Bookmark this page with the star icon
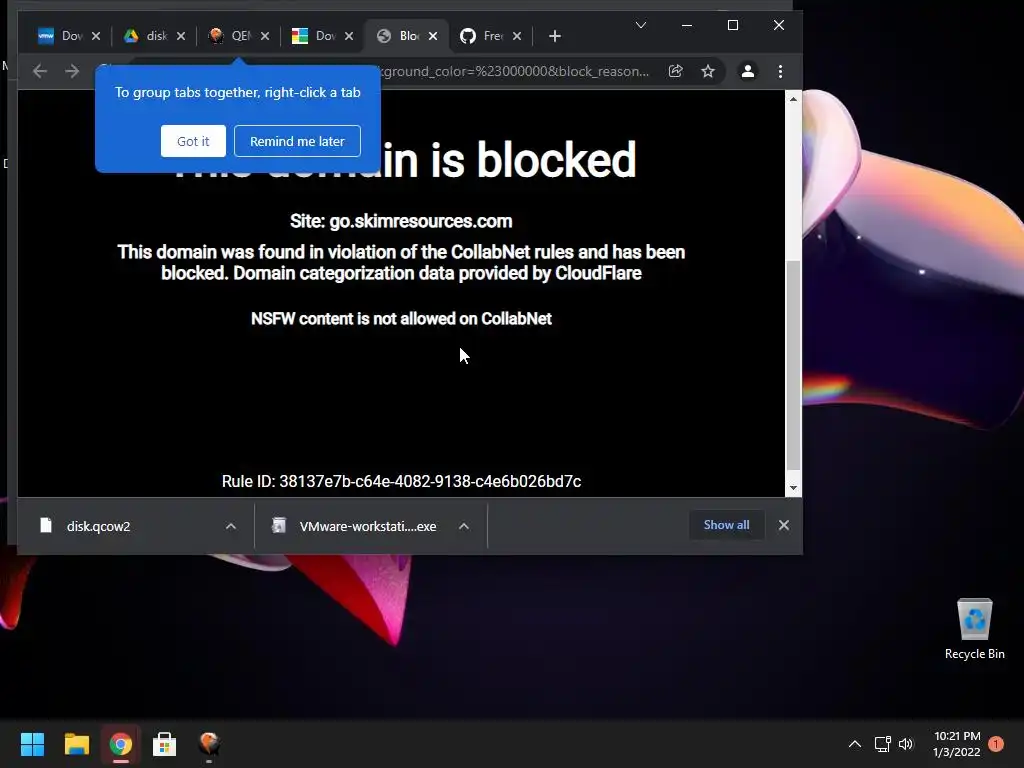The width and height of the screenshot is (1024, 768). 708,71
